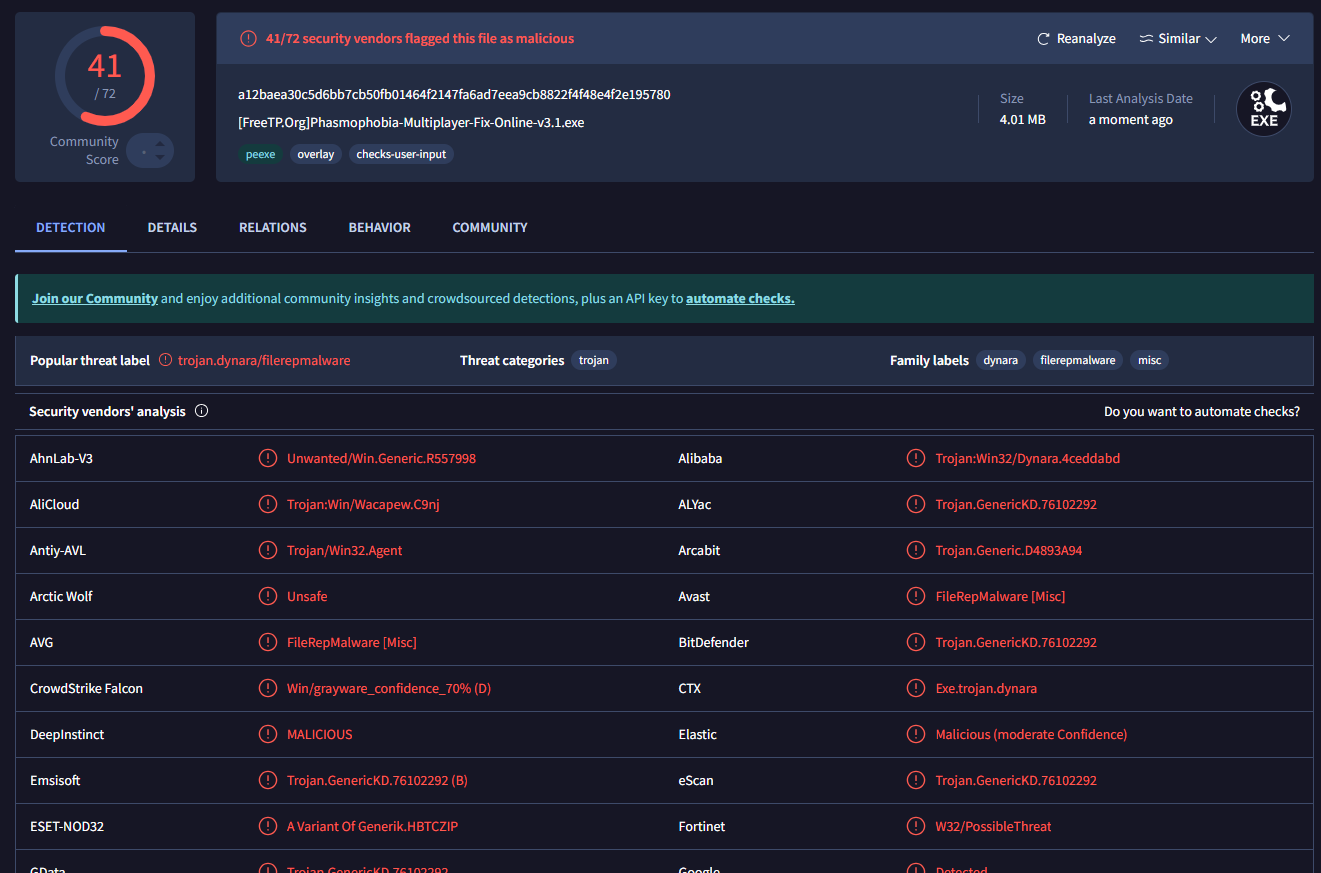Select the filerepmalware family label
The height and width of the screenshot is (873, 1321).
tap(1078, 360)
